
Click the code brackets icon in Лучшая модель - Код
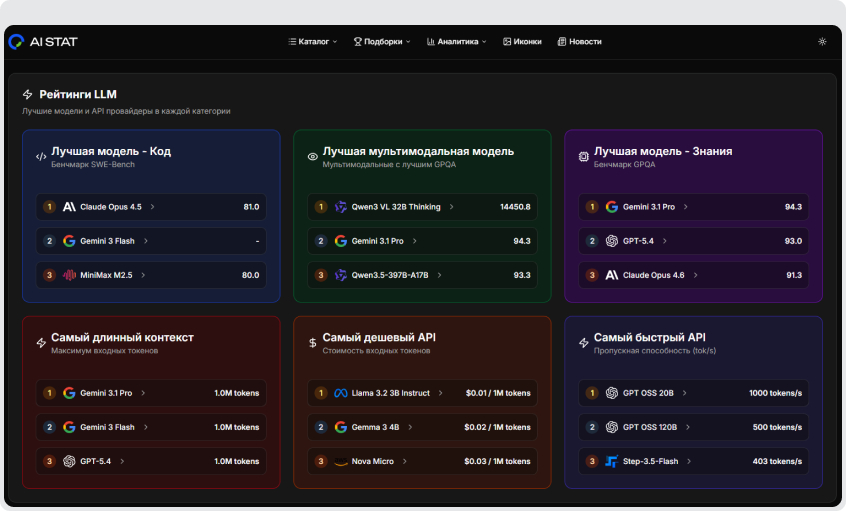[x=41, y=156]
